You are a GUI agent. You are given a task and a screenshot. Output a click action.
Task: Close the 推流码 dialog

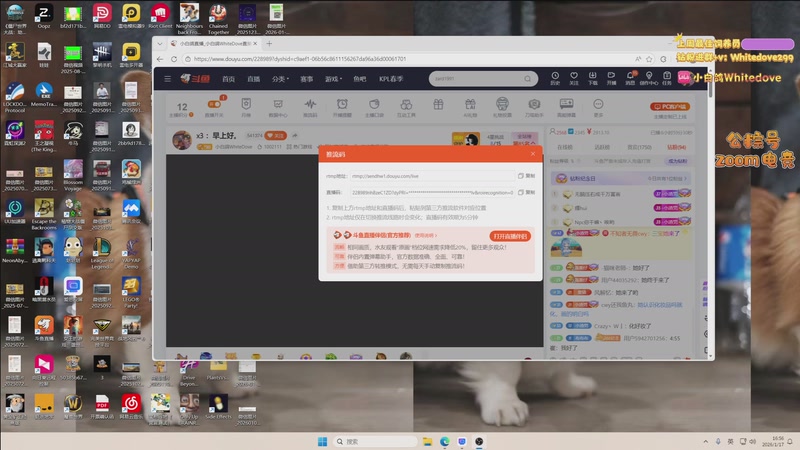[x=533, y=154]
